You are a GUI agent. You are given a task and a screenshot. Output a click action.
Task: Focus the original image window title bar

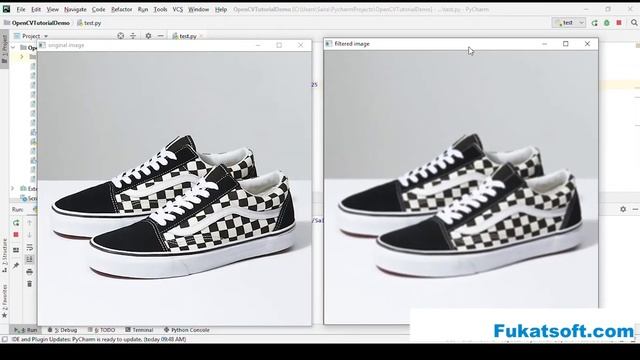pyautogui.click(x=175, y=45)
